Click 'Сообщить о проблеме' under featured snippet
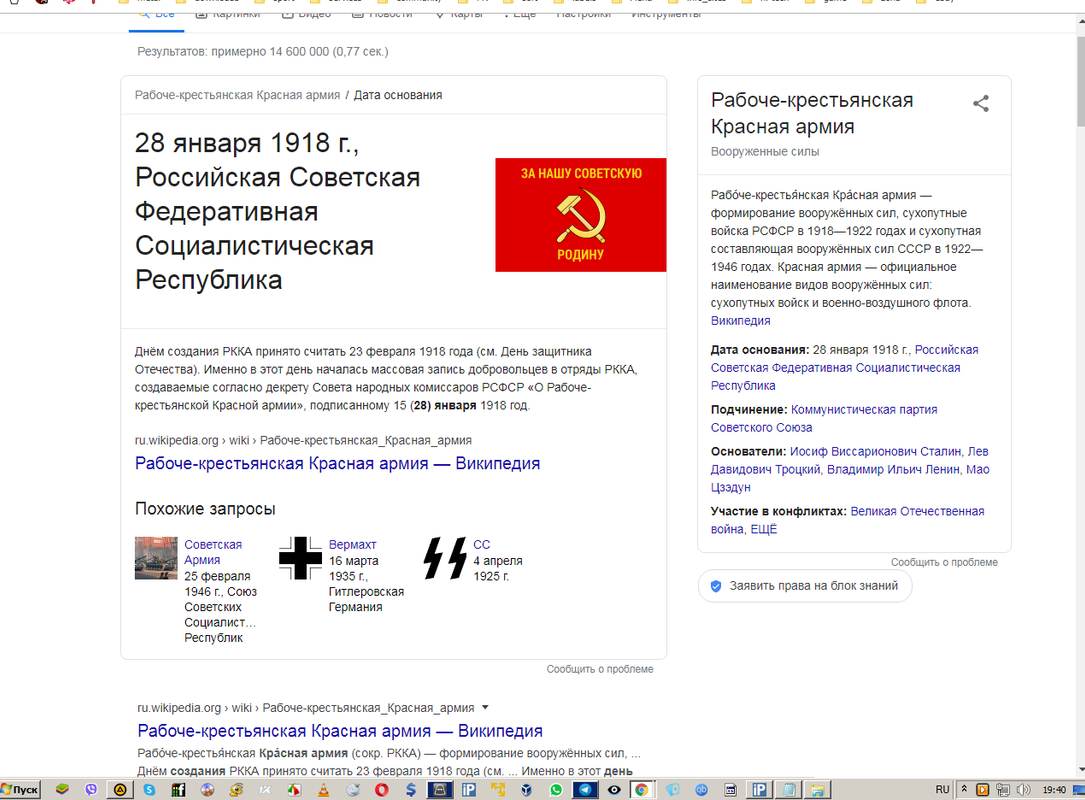Image resolution: width=1085 pixels, height=800 pixels. (x=600, y=669)
